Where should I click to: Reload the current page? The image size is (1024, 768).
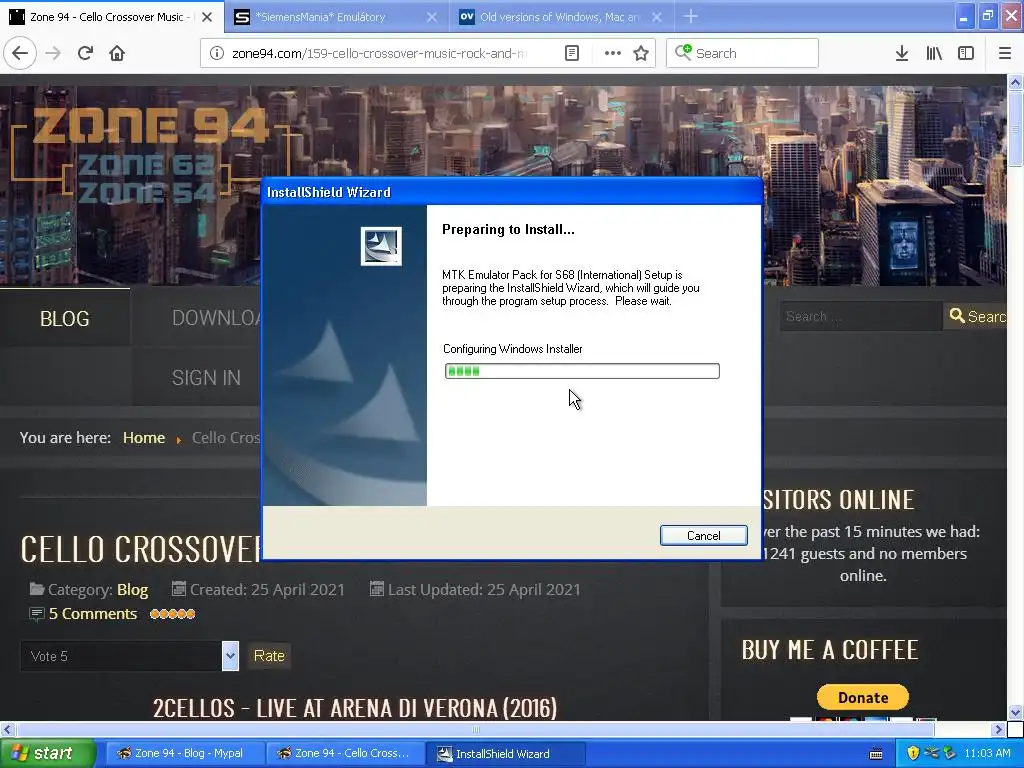click(85, 53)
